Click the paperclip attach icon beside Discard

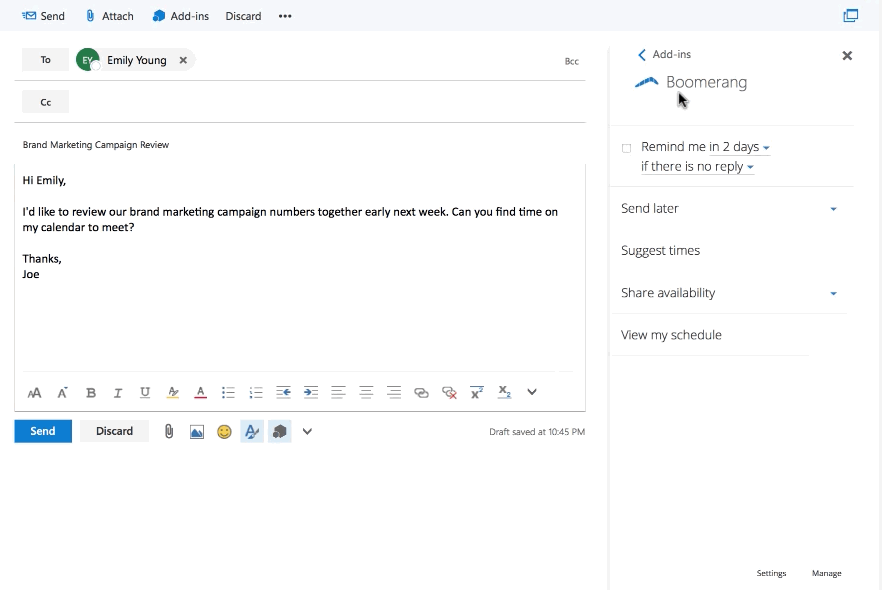pos(169,432)
